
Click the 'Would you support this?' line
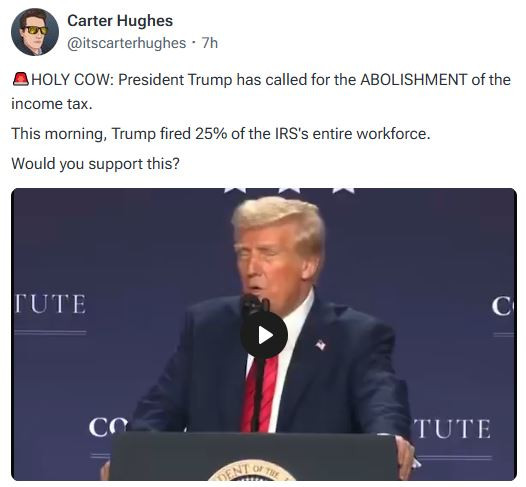tap(96, 164)
